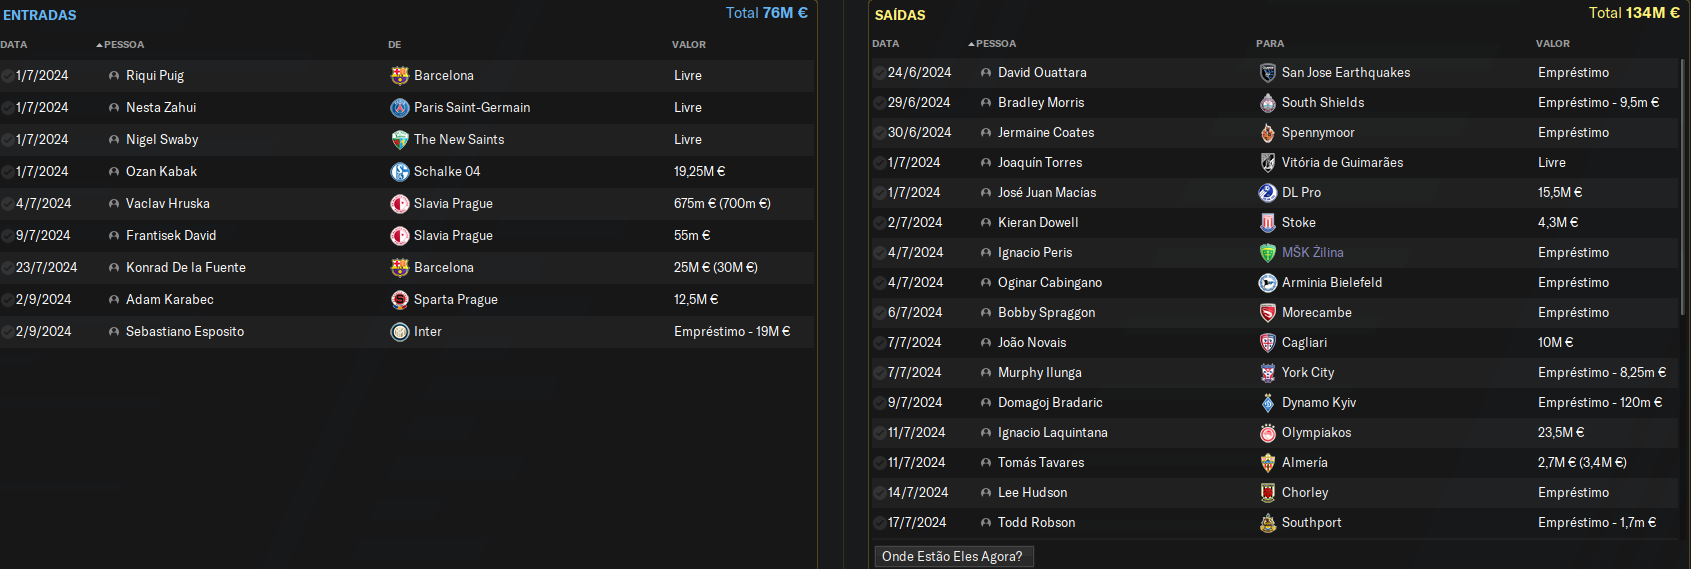Click the York City club badge

1268,372
